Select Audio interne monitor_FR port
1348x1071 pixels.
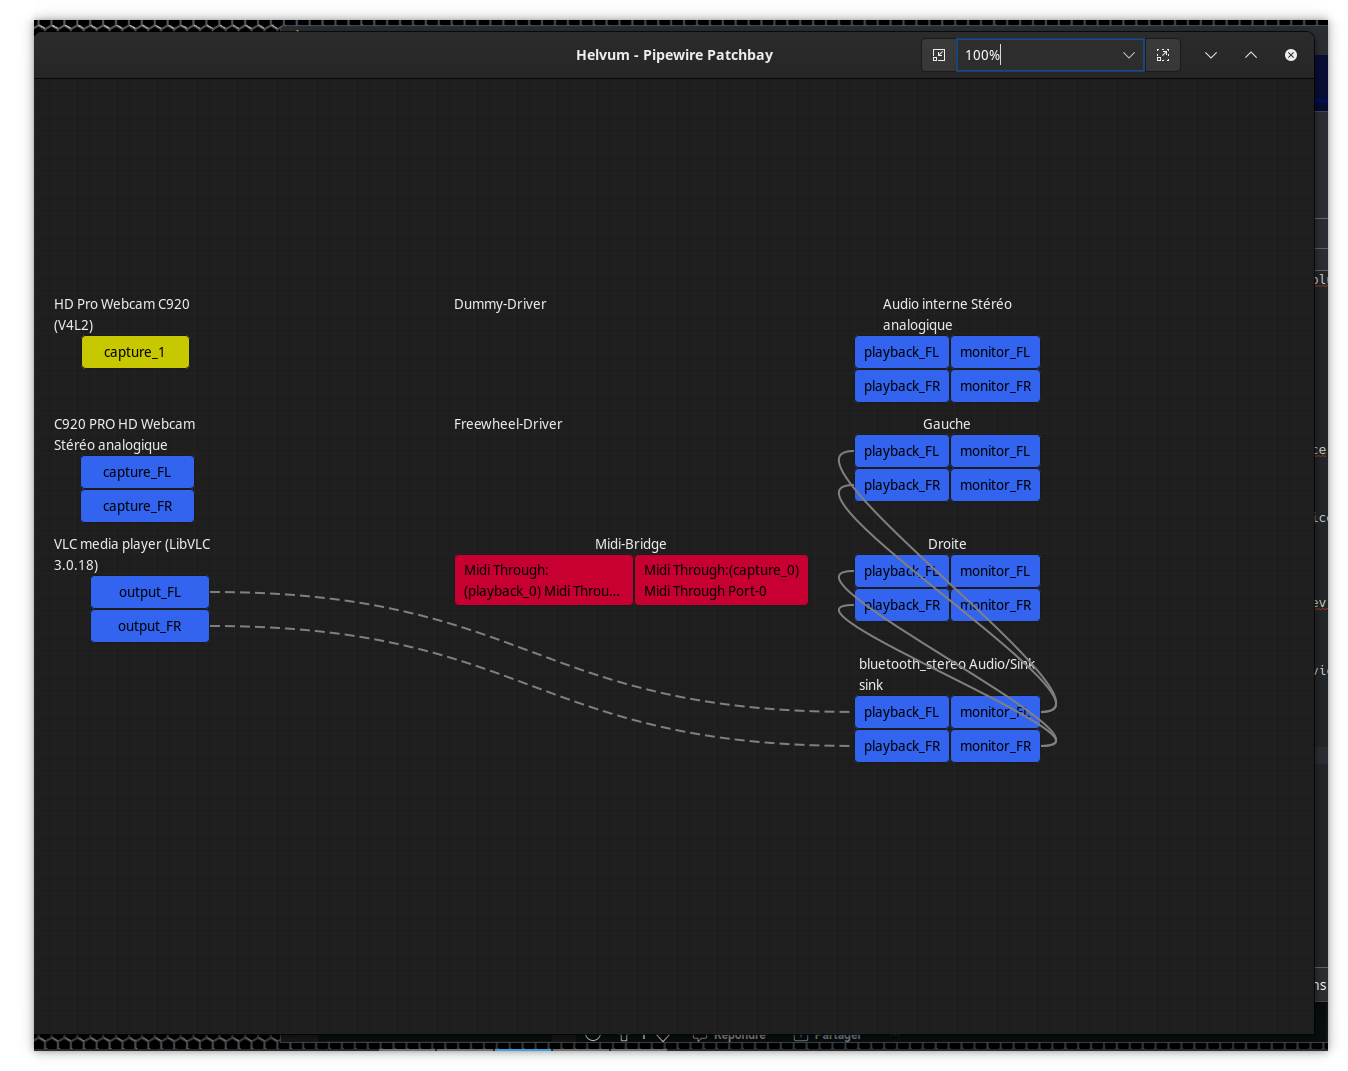tap(995, 386)
